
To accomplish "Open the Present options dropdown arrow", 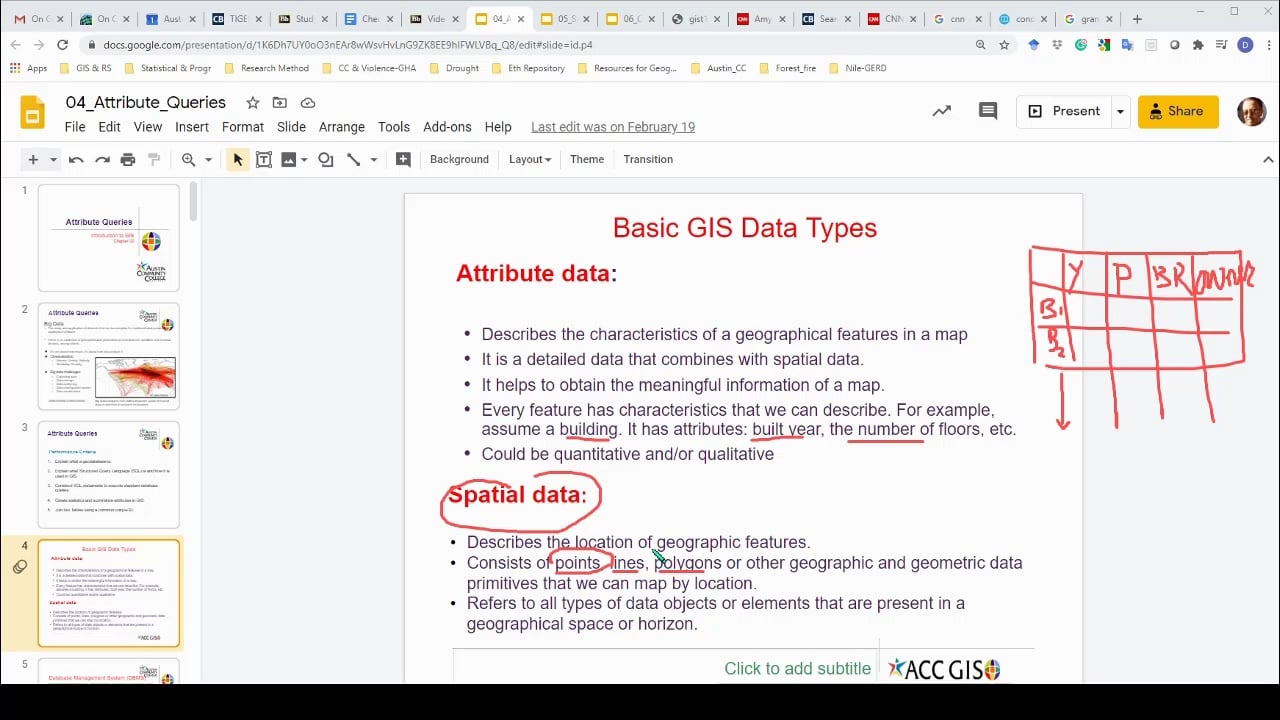I will [1120, 111].
